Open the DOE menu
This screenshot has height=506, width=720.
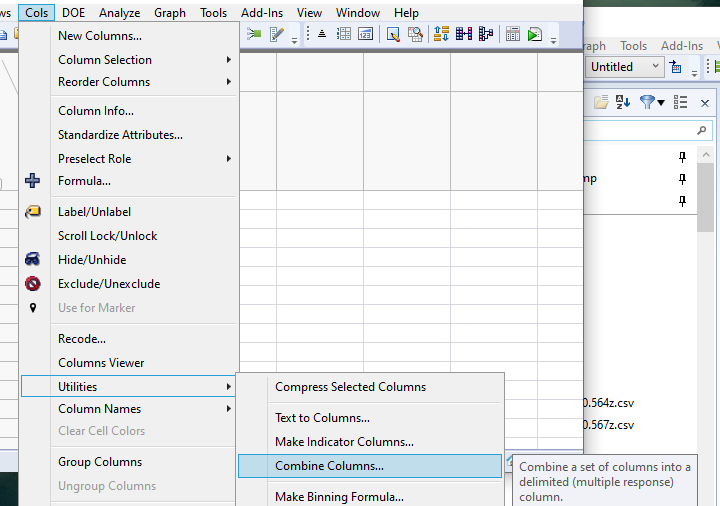tap(73, 13)
